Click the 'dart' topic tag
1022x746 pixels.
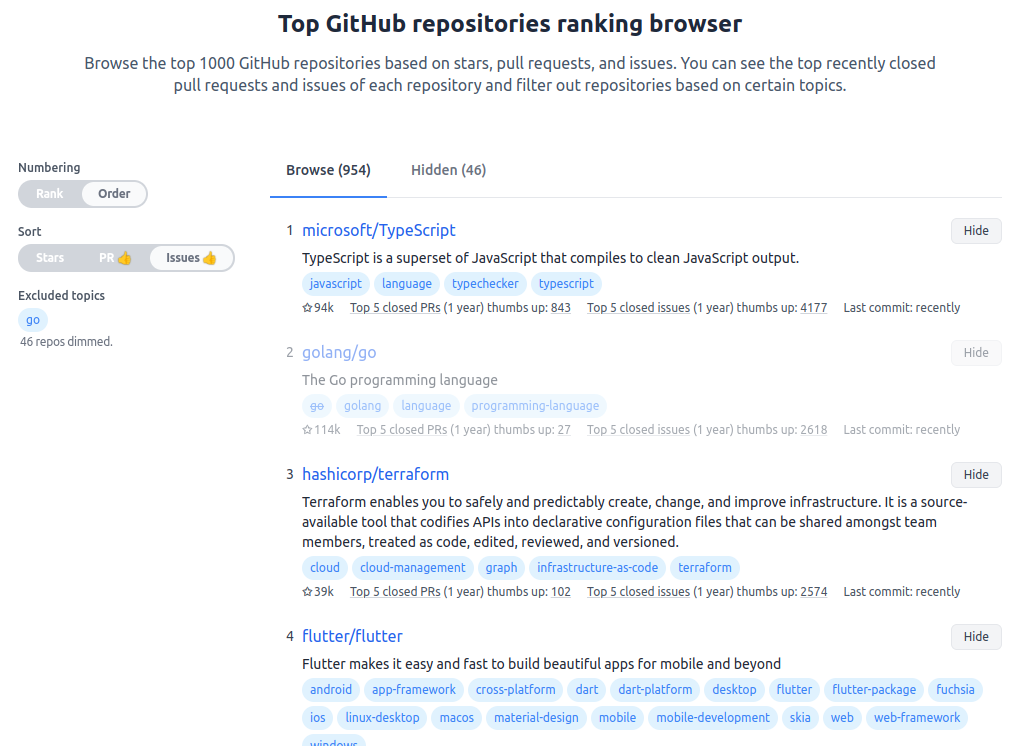click(x=587, y=689)
